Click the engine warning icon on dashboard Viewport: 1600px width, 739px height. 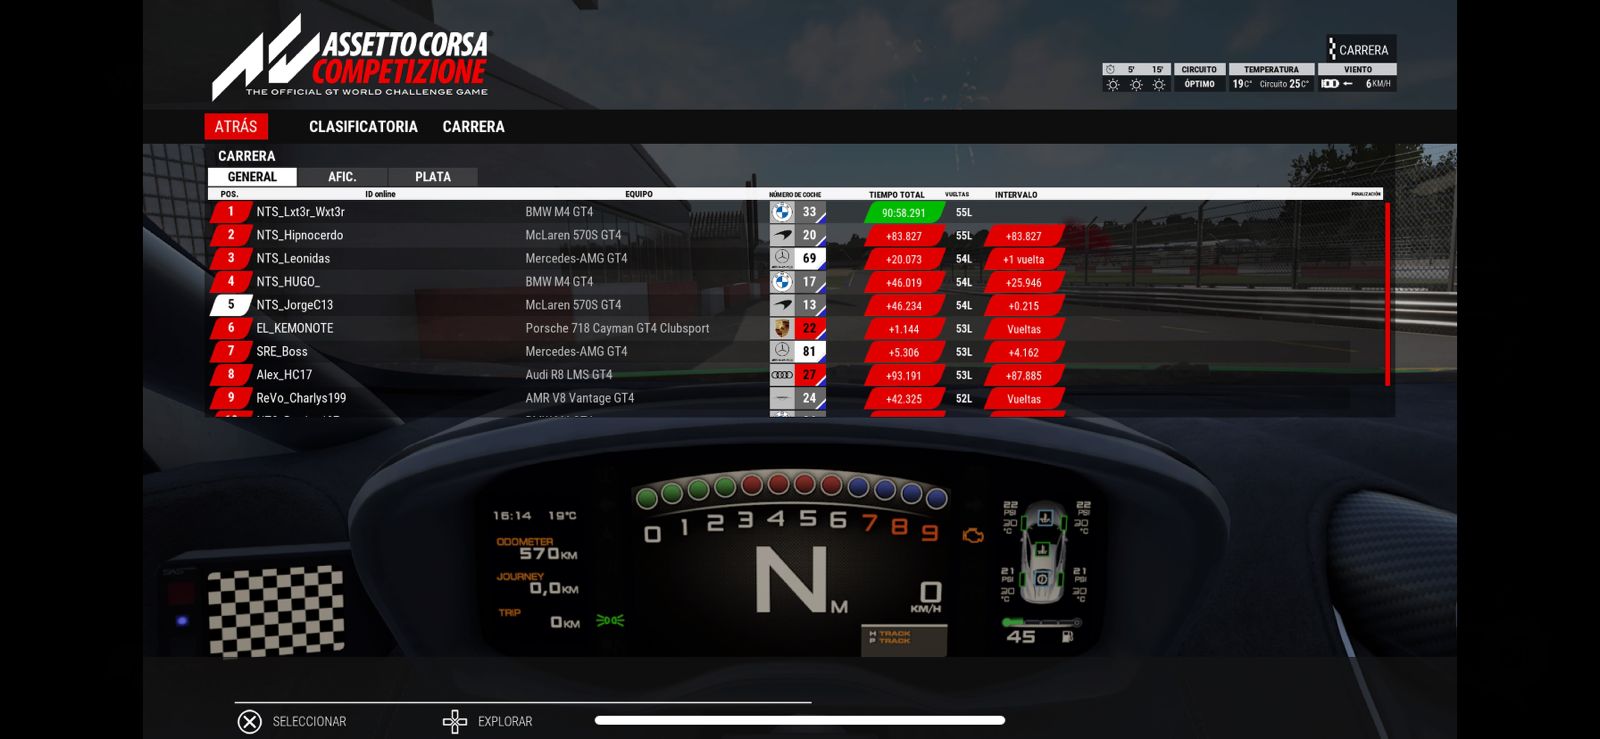click(972, 536)
